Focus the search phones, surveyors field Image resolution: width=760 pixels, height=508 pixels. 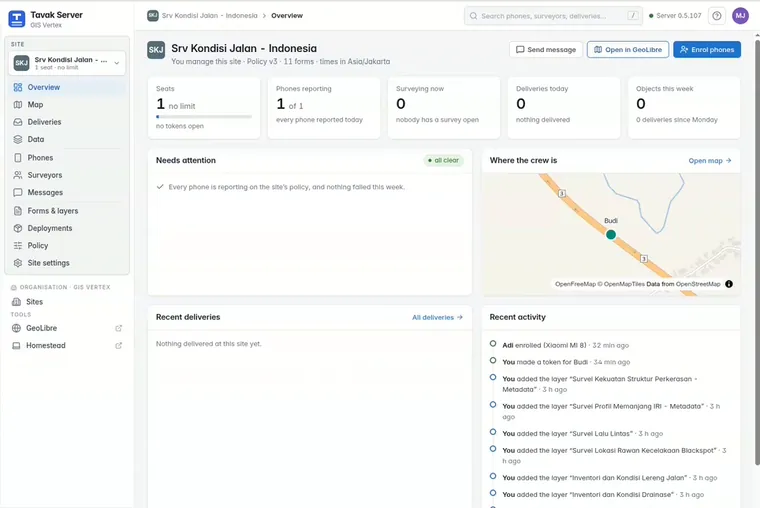(553, 16)
